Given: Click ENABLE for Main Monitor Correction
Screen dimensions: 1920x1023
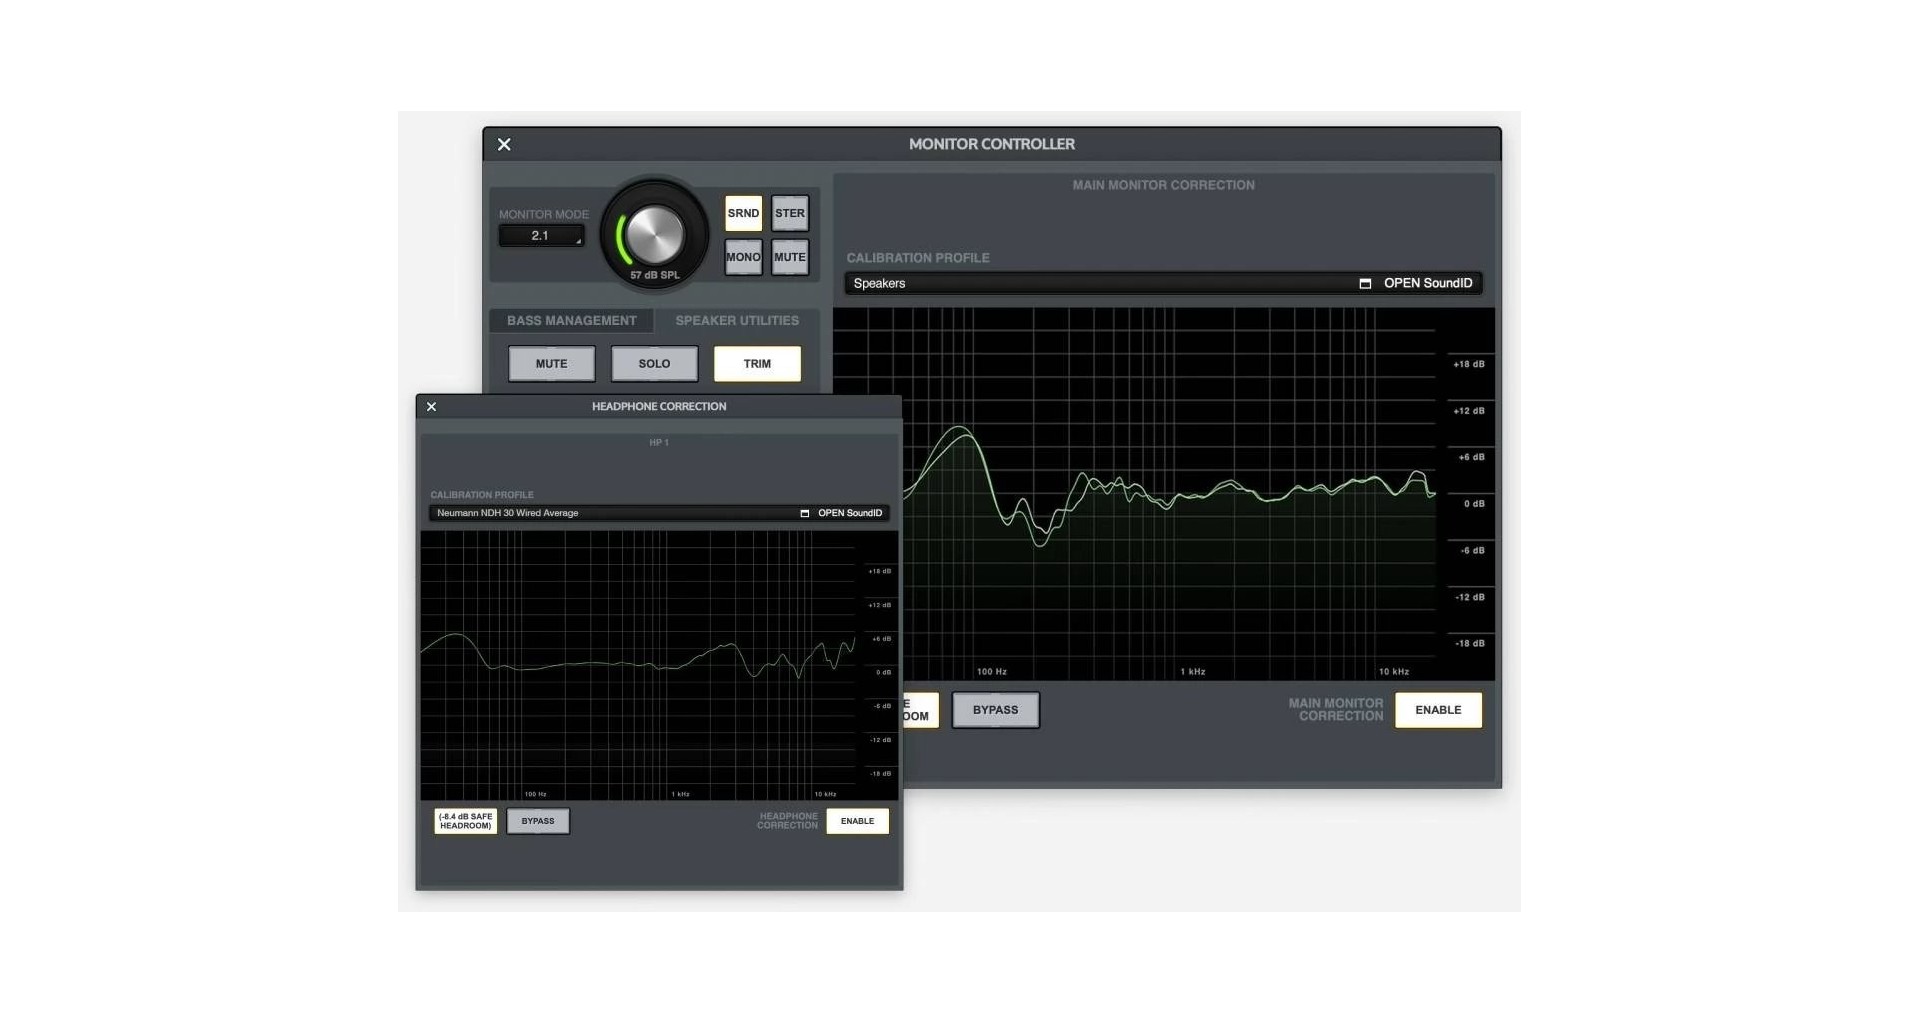Looking at the screenshot, I should point(1438,710).
